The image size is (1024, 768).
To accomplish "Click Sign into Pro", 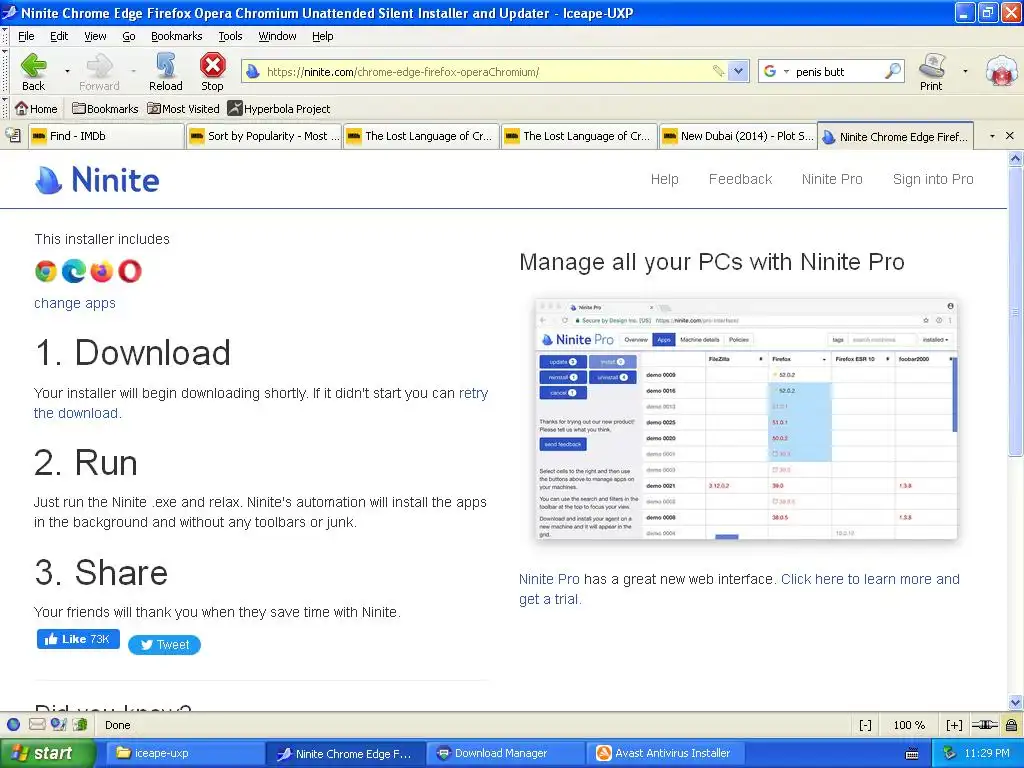I will point(933,179).
